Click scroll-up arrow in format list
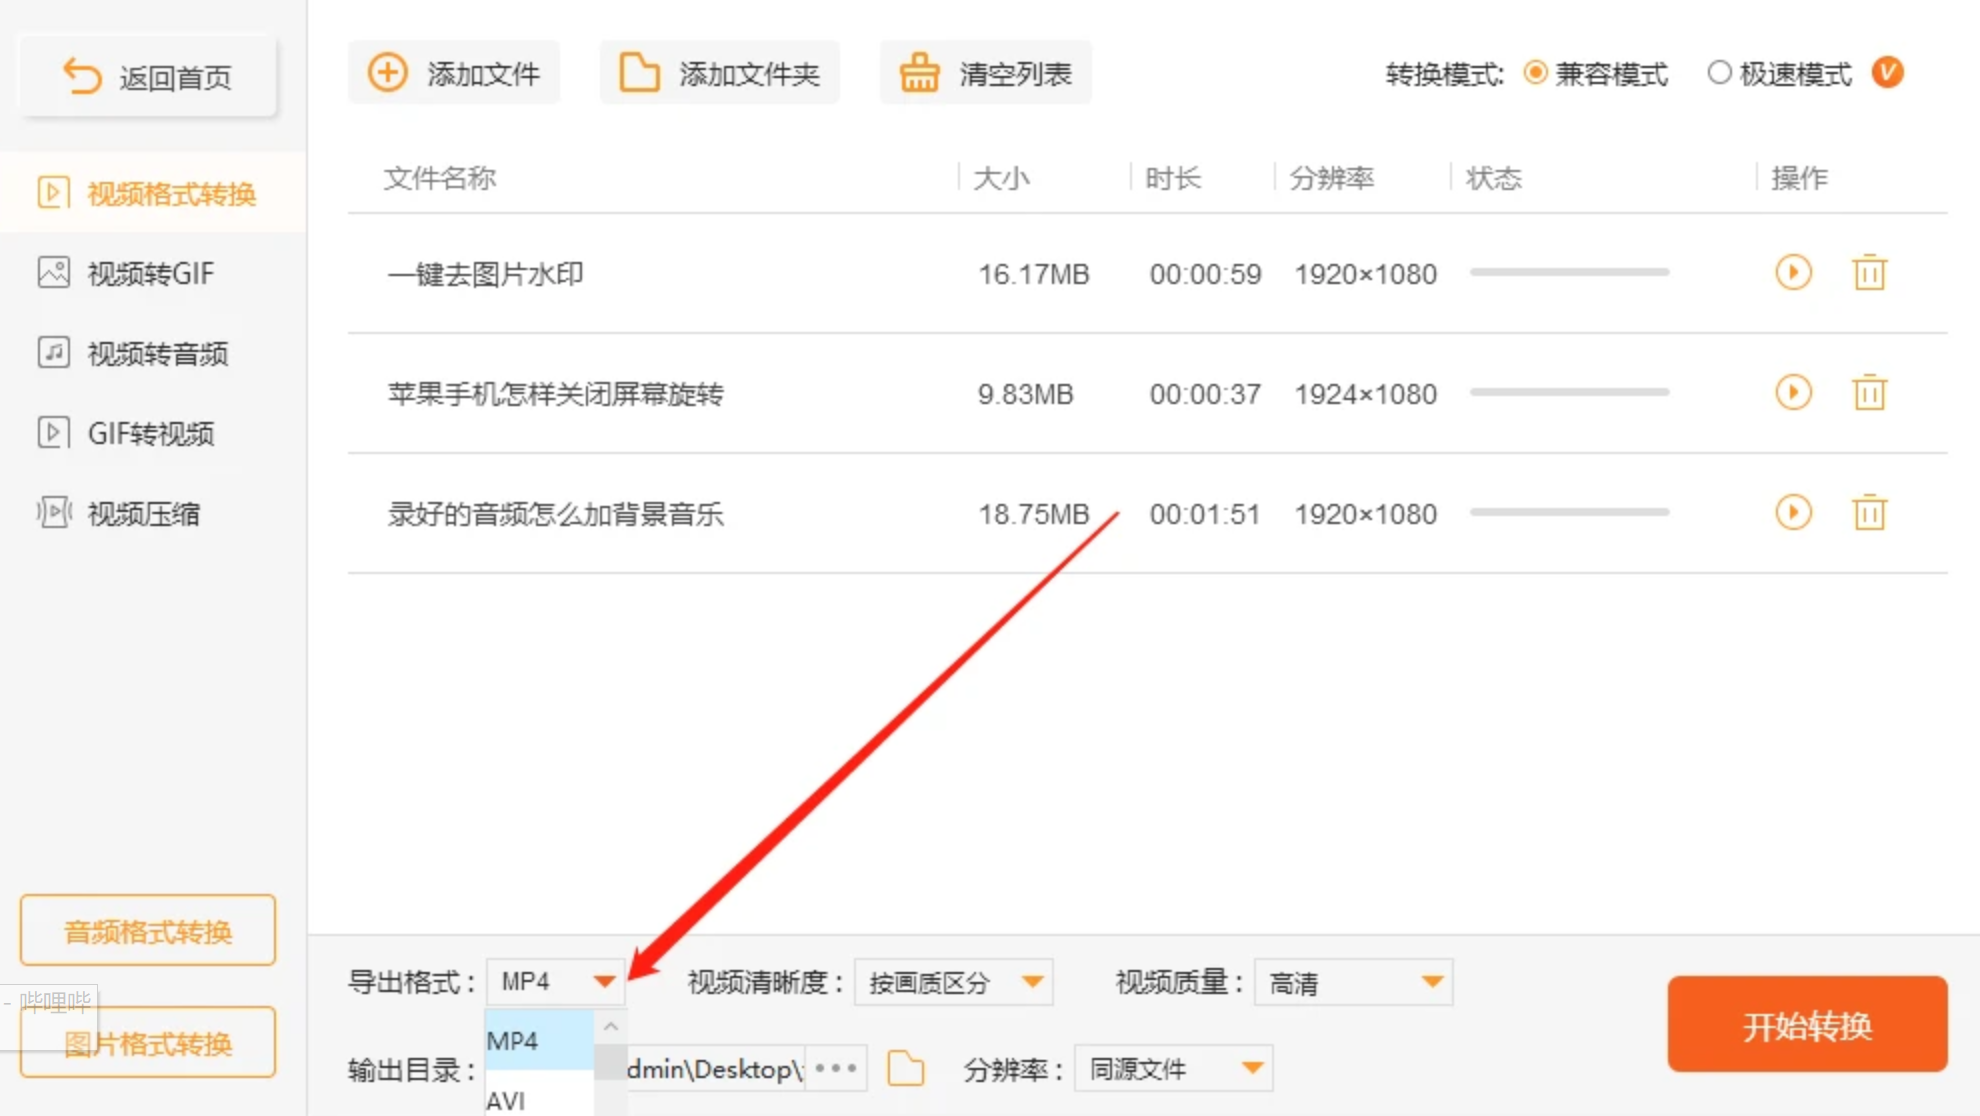 point(610,1027)
